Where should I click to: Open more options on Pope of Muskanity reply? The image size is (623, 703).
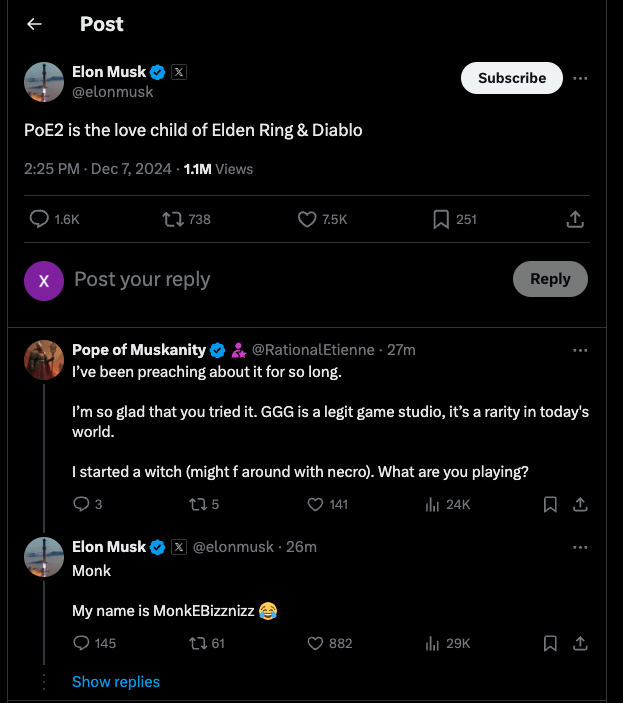(580, 350)
